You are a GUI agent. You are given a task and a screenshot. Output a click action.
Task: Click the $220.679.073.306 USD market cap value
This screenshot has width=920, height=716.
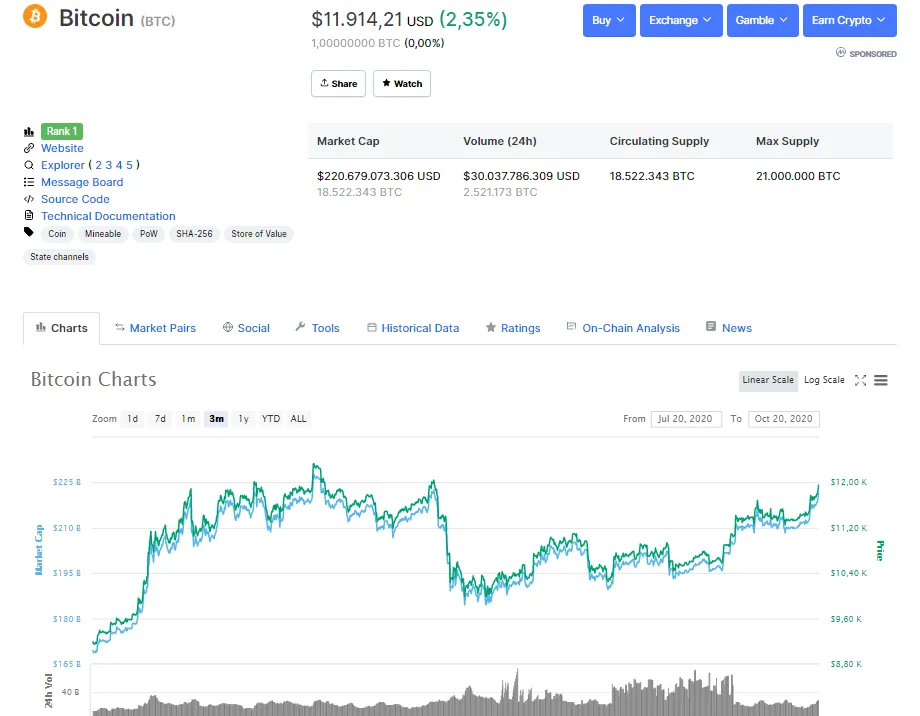coord(378,176)
